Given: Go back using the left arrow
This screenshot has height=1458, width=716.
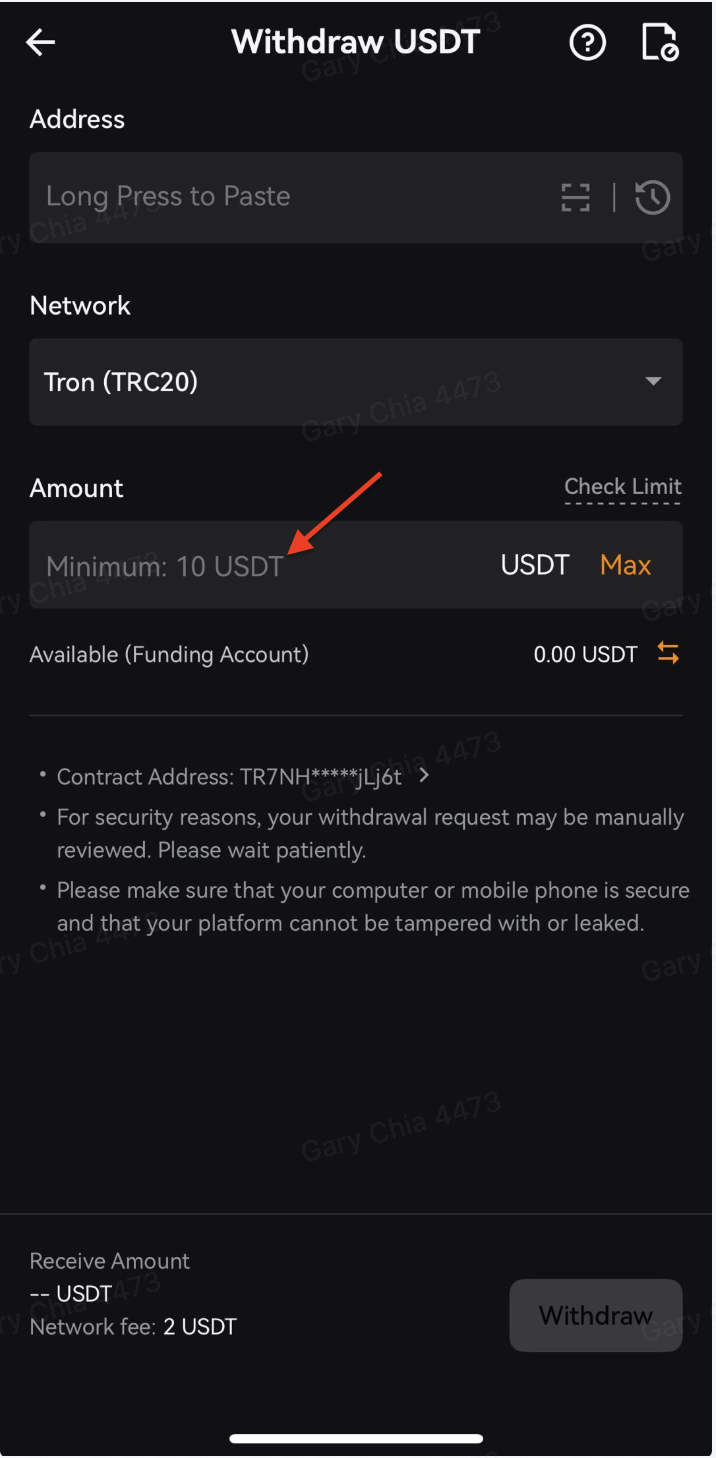Looking at the screenshot, I should point(41,42).
